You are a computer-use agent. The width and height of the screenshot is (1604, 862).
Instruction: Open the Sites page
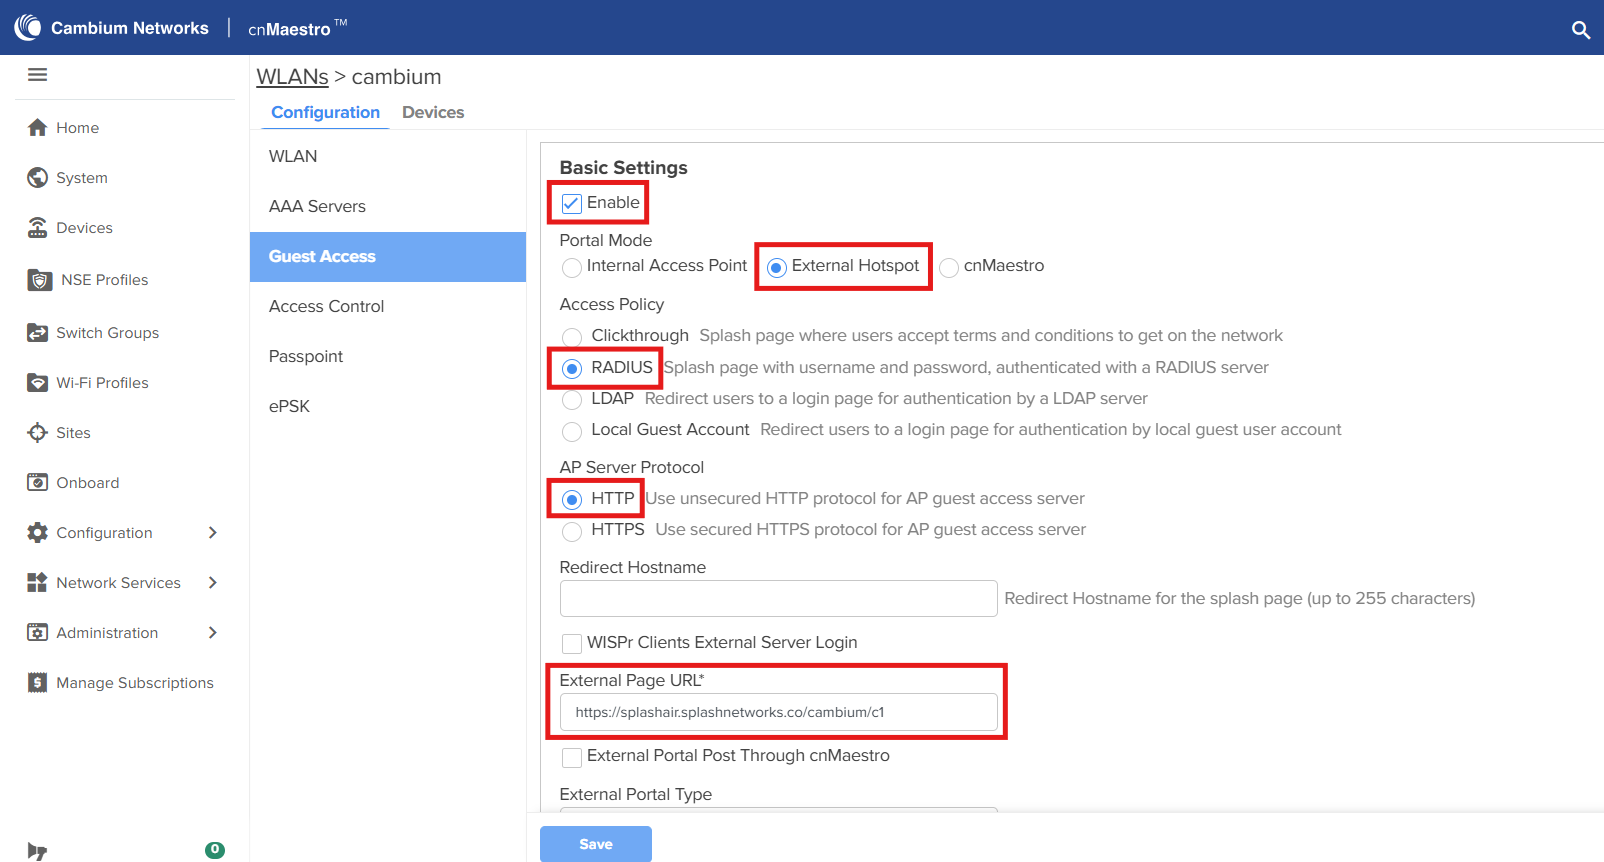[73, 433]
